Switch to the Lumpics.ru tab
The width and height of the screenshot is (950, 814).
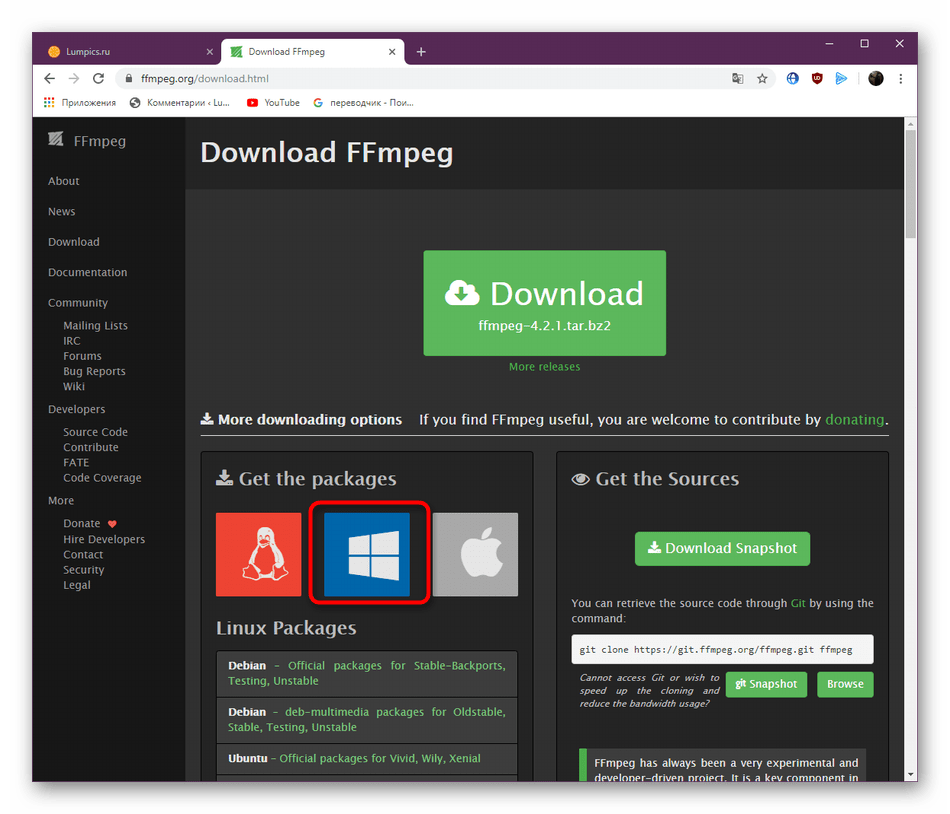point(128,52)
